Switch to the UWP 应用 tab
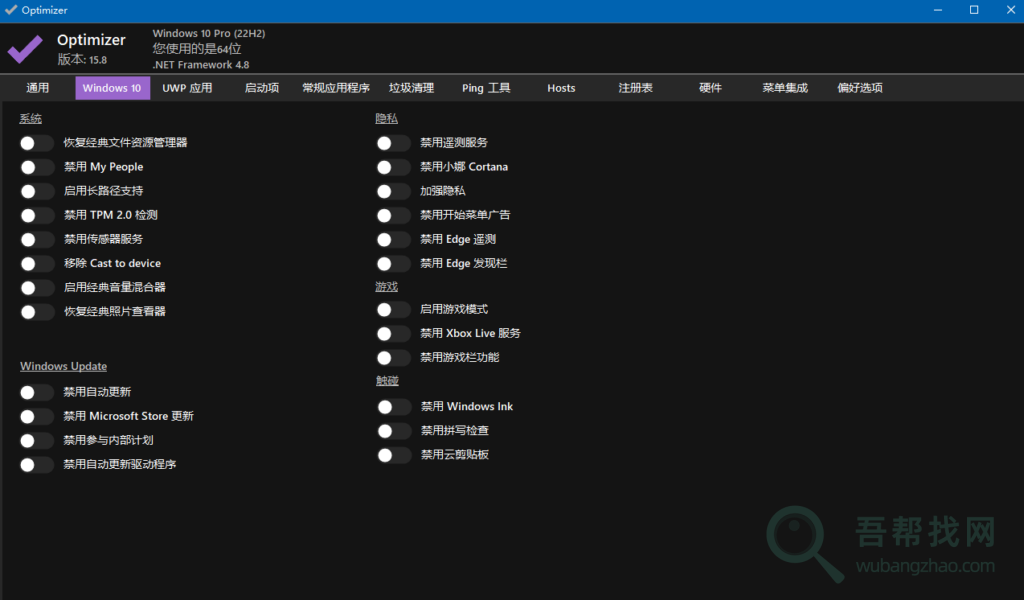 tap(187, 88)
